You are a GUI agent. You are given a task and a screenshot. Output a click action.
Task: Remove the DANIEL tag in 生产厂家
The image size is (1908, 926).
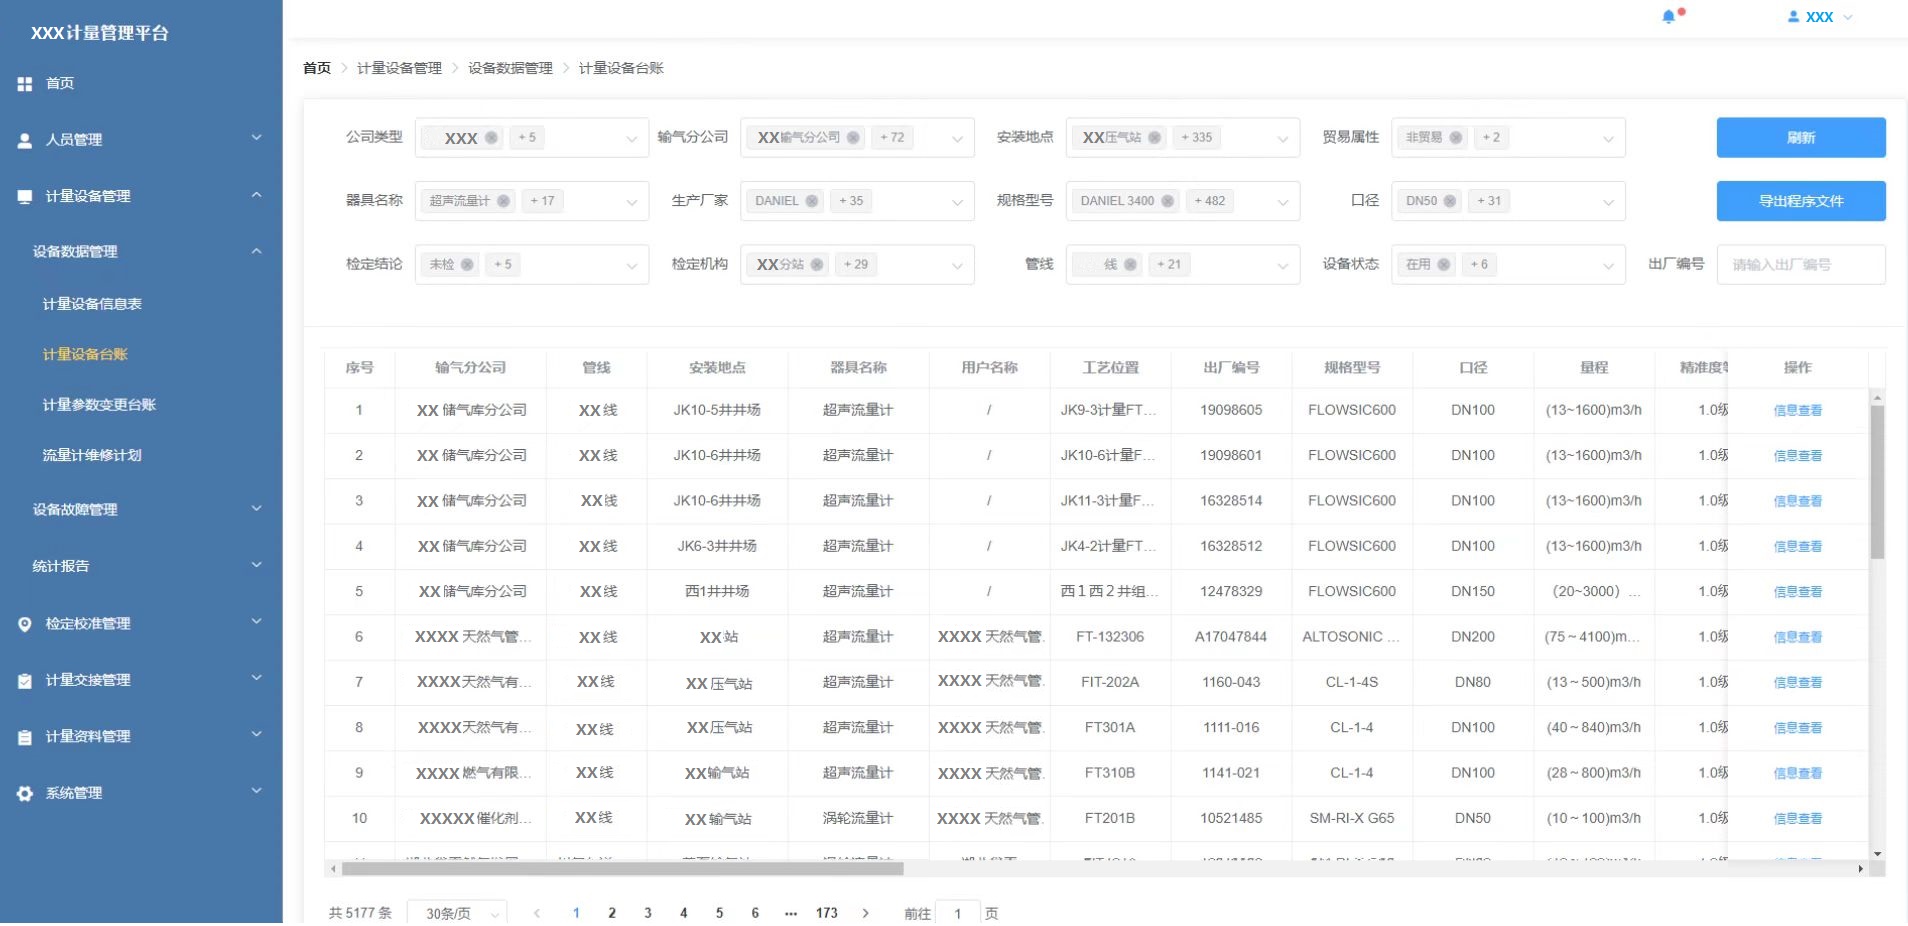811,201
